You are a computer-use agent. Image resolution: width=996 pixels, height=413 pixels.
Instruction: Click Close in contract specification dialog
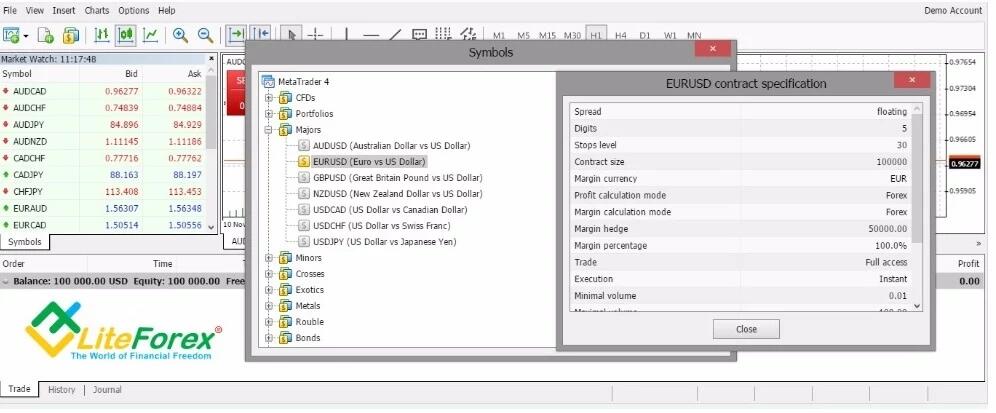(x=746, y=329)
